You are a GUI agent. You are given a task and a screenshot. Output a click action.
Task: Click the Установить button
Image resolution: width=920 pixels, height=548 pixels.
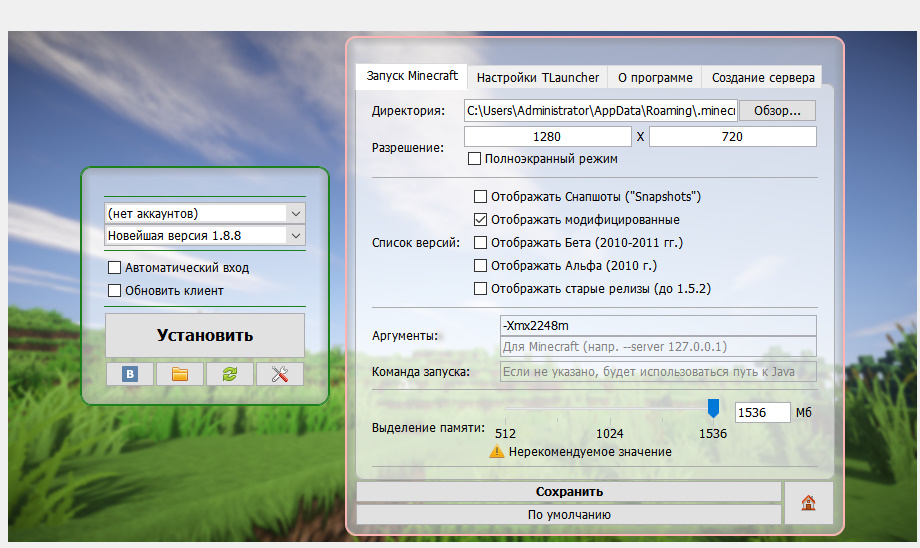click(x=205, y=335)
